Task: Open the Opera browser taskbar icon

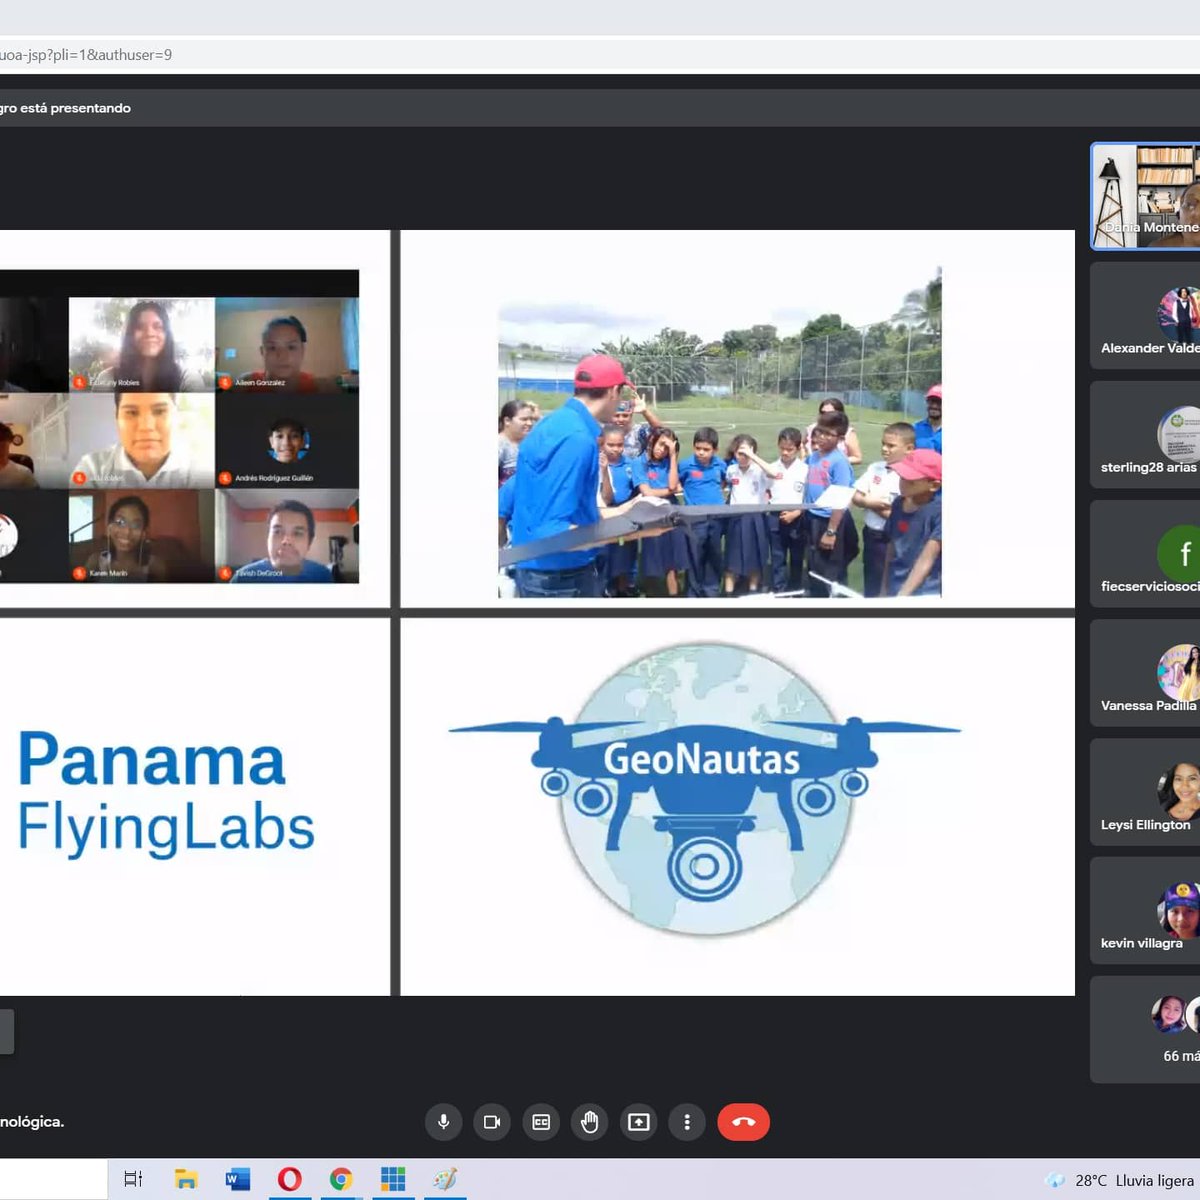Action: (290, 1180)
